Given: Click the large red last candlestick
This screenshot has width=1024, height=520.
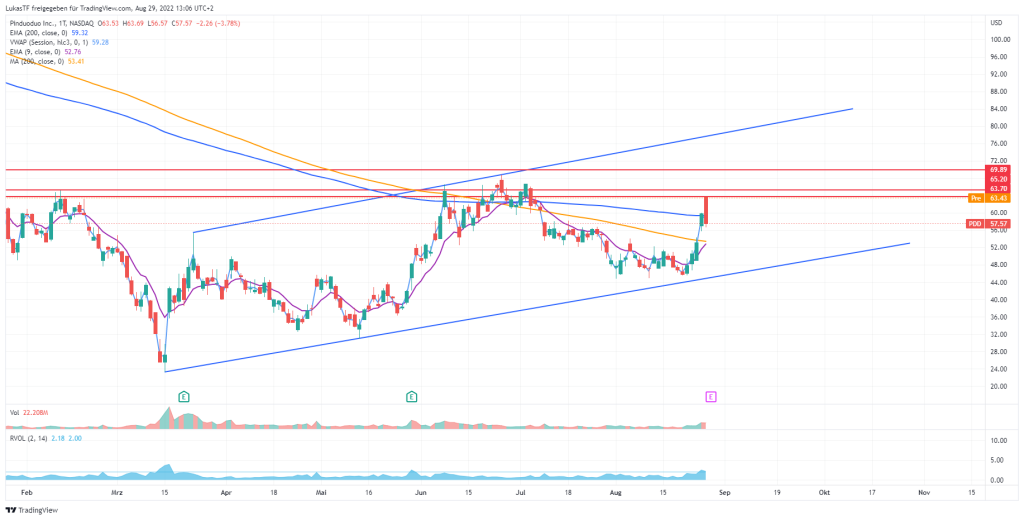Looking at the screenshot, I should tap(706, 209).
